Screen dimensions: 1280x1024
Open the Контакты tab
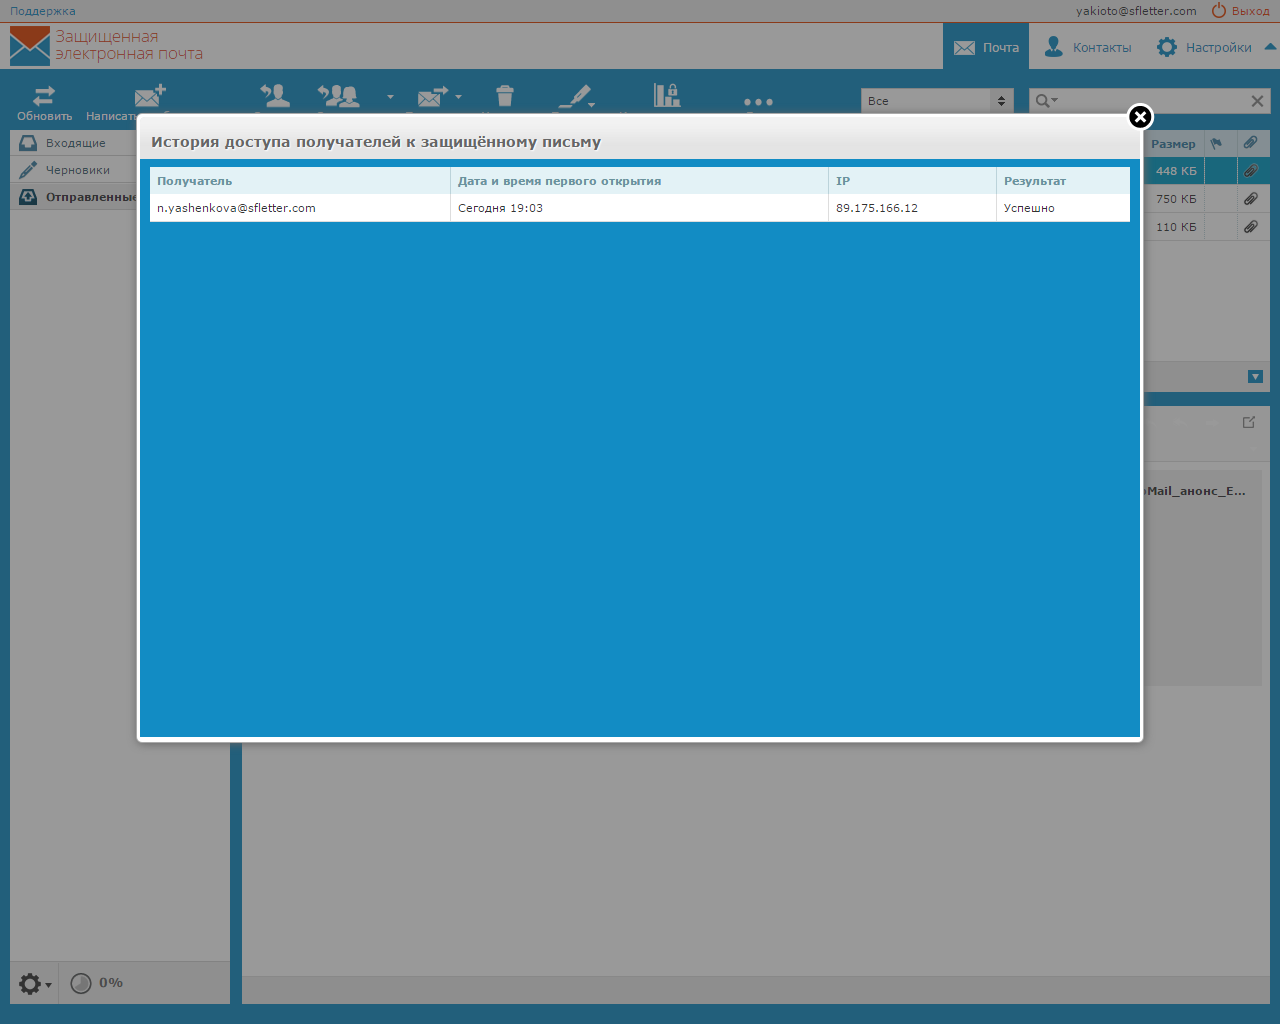pyautogui.click(x=1088, y=47)
